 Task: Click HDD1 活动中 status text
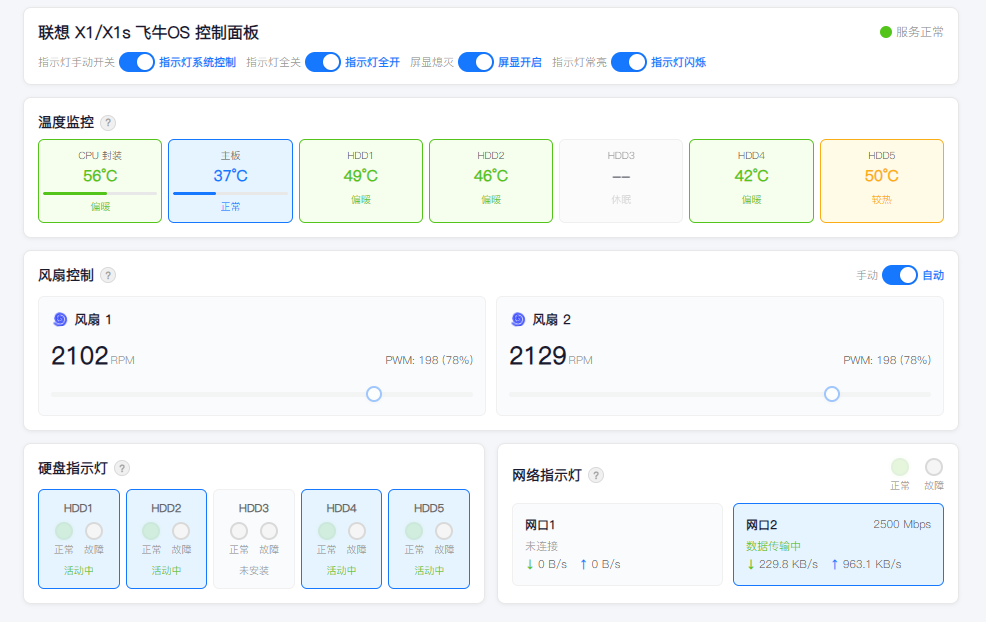[79, 570]
